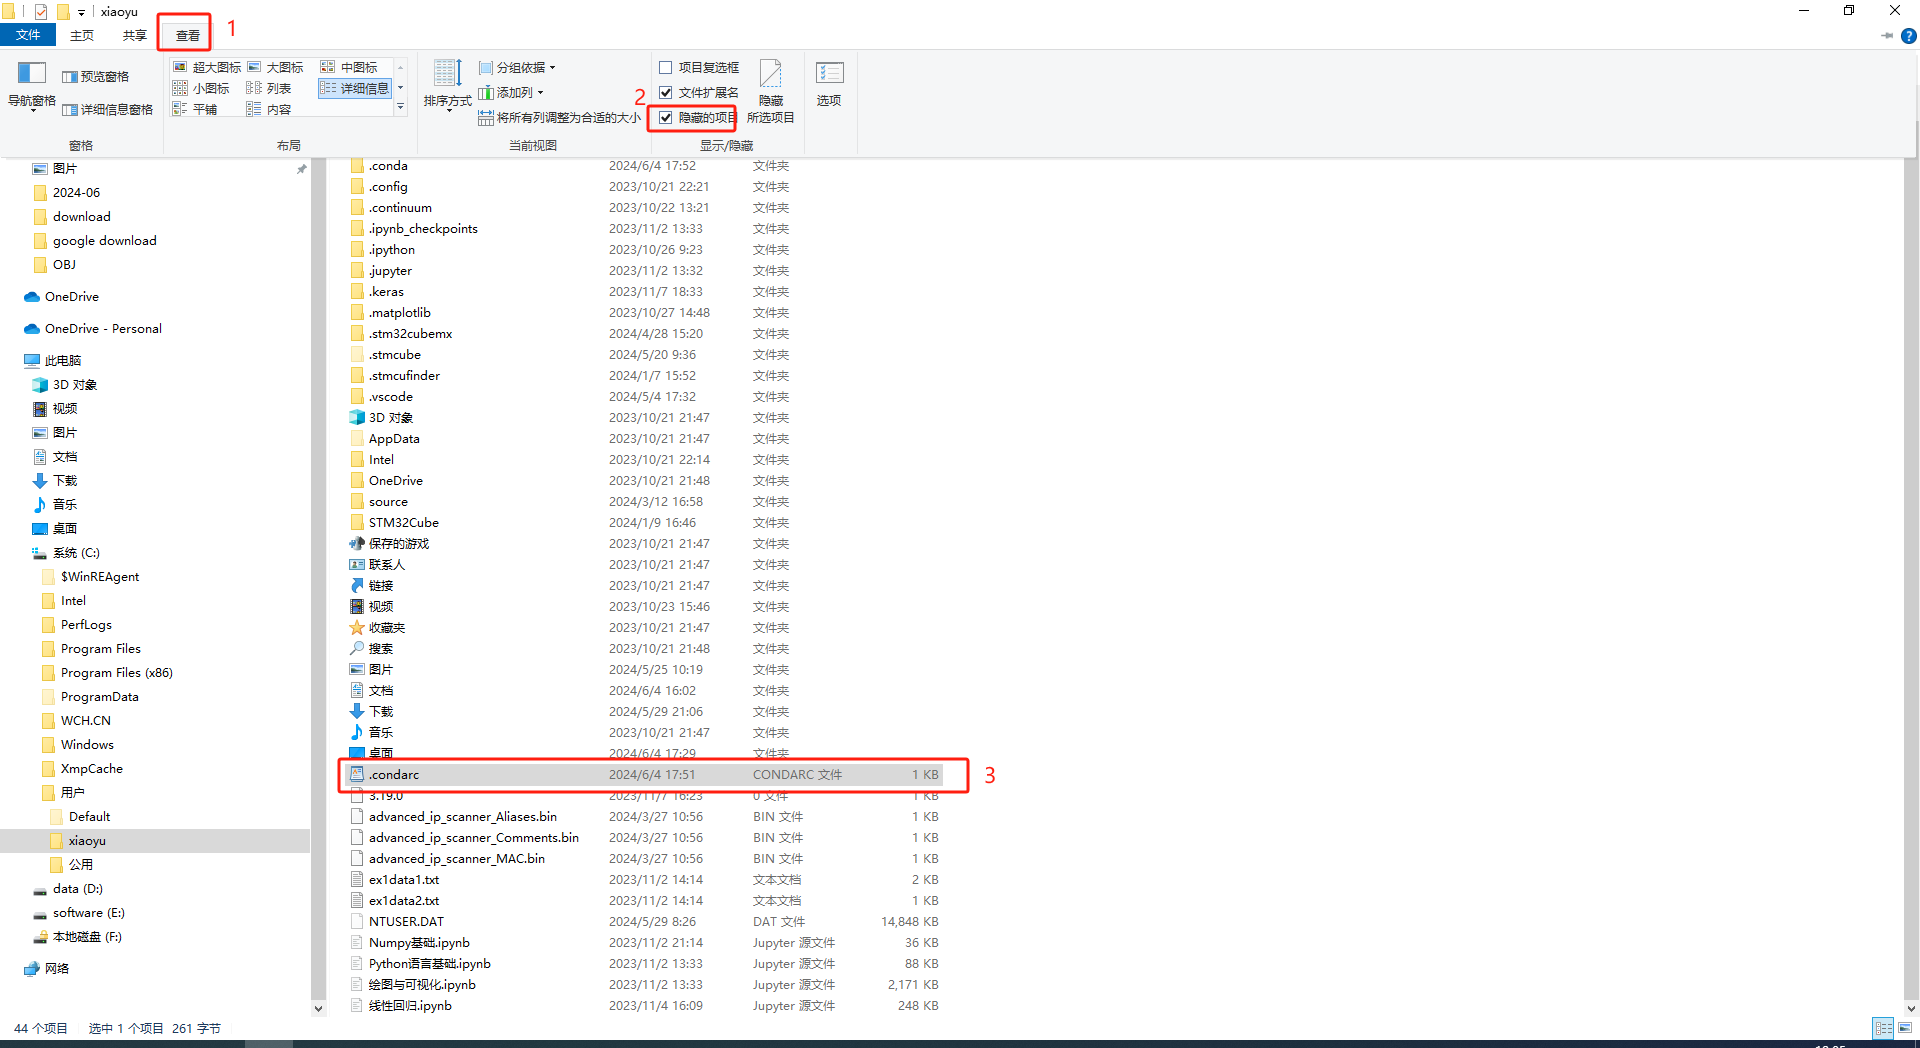Enable 项目复选框 item check boxes
The height and width of the screenshot is (1048, 1920).
(x=699, y=68)
